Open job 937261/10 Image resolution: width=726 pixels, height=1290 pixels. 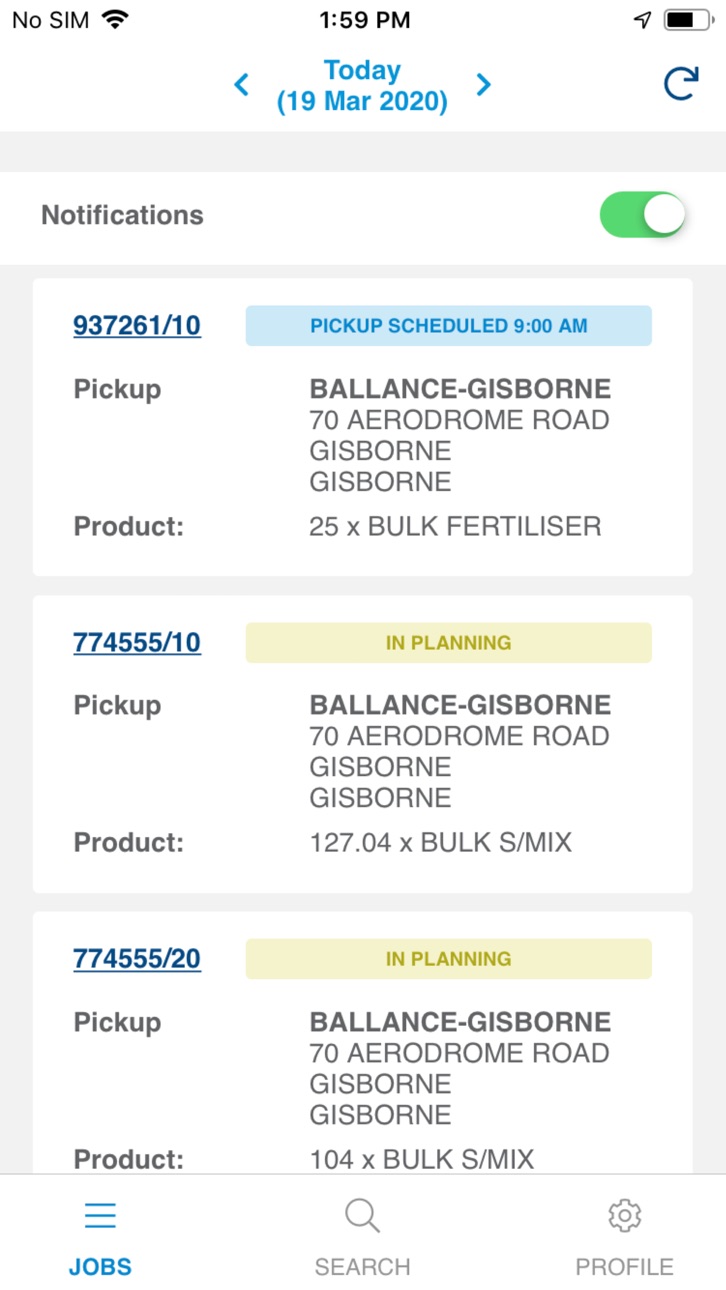[137, 326]
